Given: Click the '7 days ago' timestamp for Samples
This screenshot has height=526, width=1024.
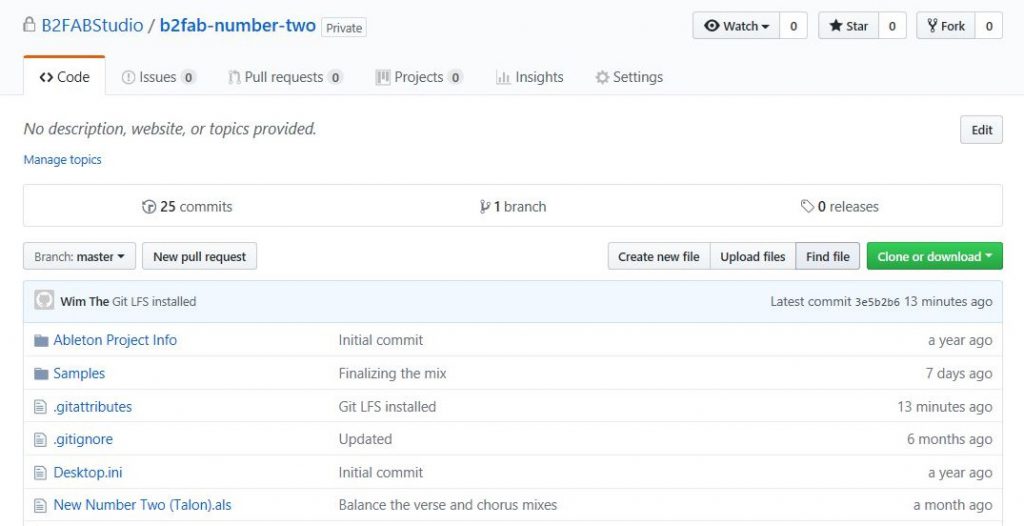Looking at the screenshot, I should (959, 374).
